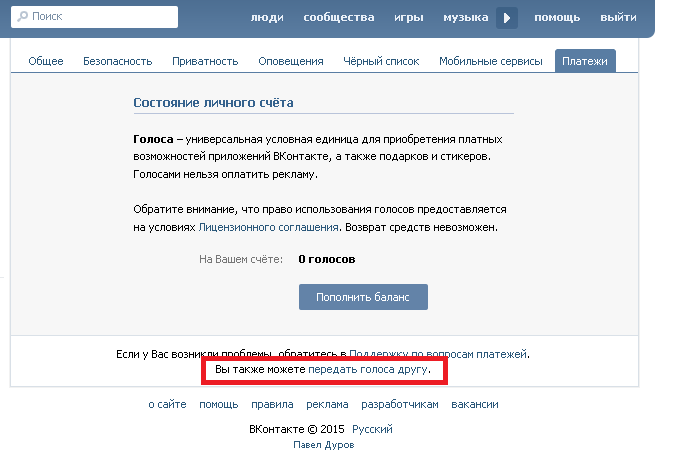Click the передать голоса другу link

coord(368,370)
